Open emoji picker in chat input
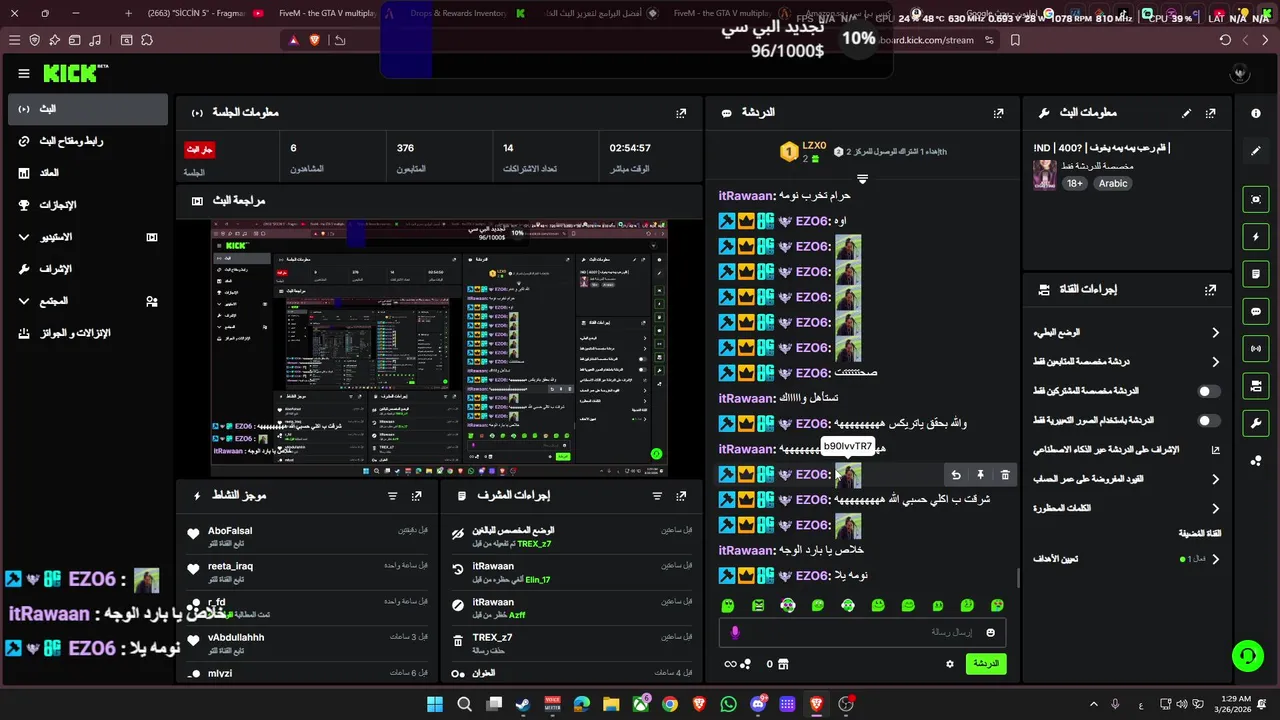The width and height of the screenshot is (1280, 720). click(x=991, y=632)
